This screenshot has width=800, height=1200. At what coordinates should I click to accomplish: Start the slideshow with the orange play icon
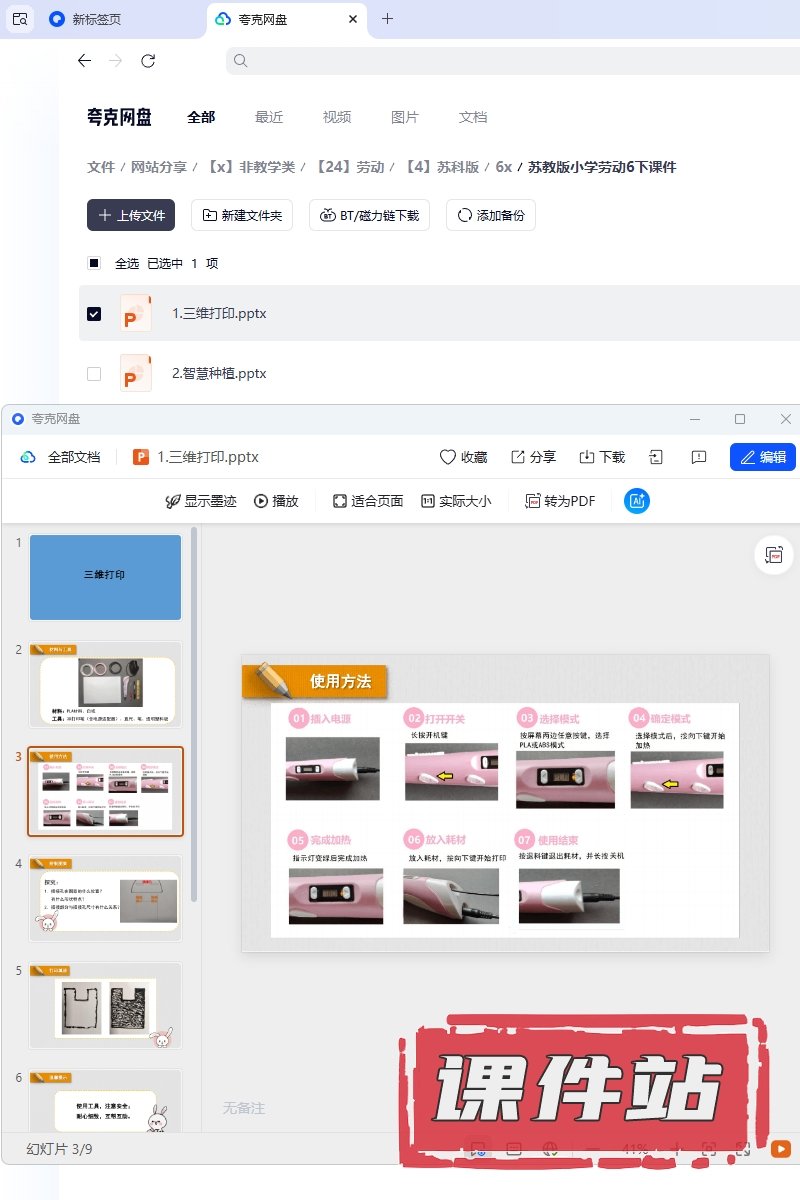(780, 1150)
